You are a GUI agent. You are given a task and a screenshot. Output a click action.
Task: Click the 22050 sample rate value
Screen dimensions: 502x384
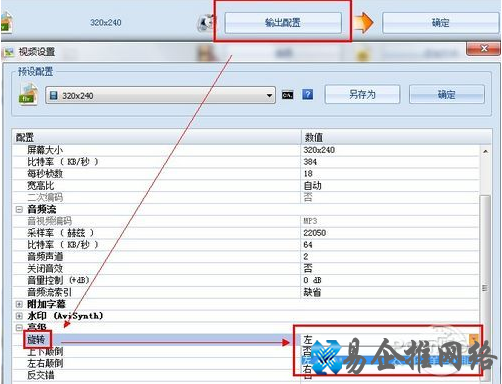[x=315, y=233]
